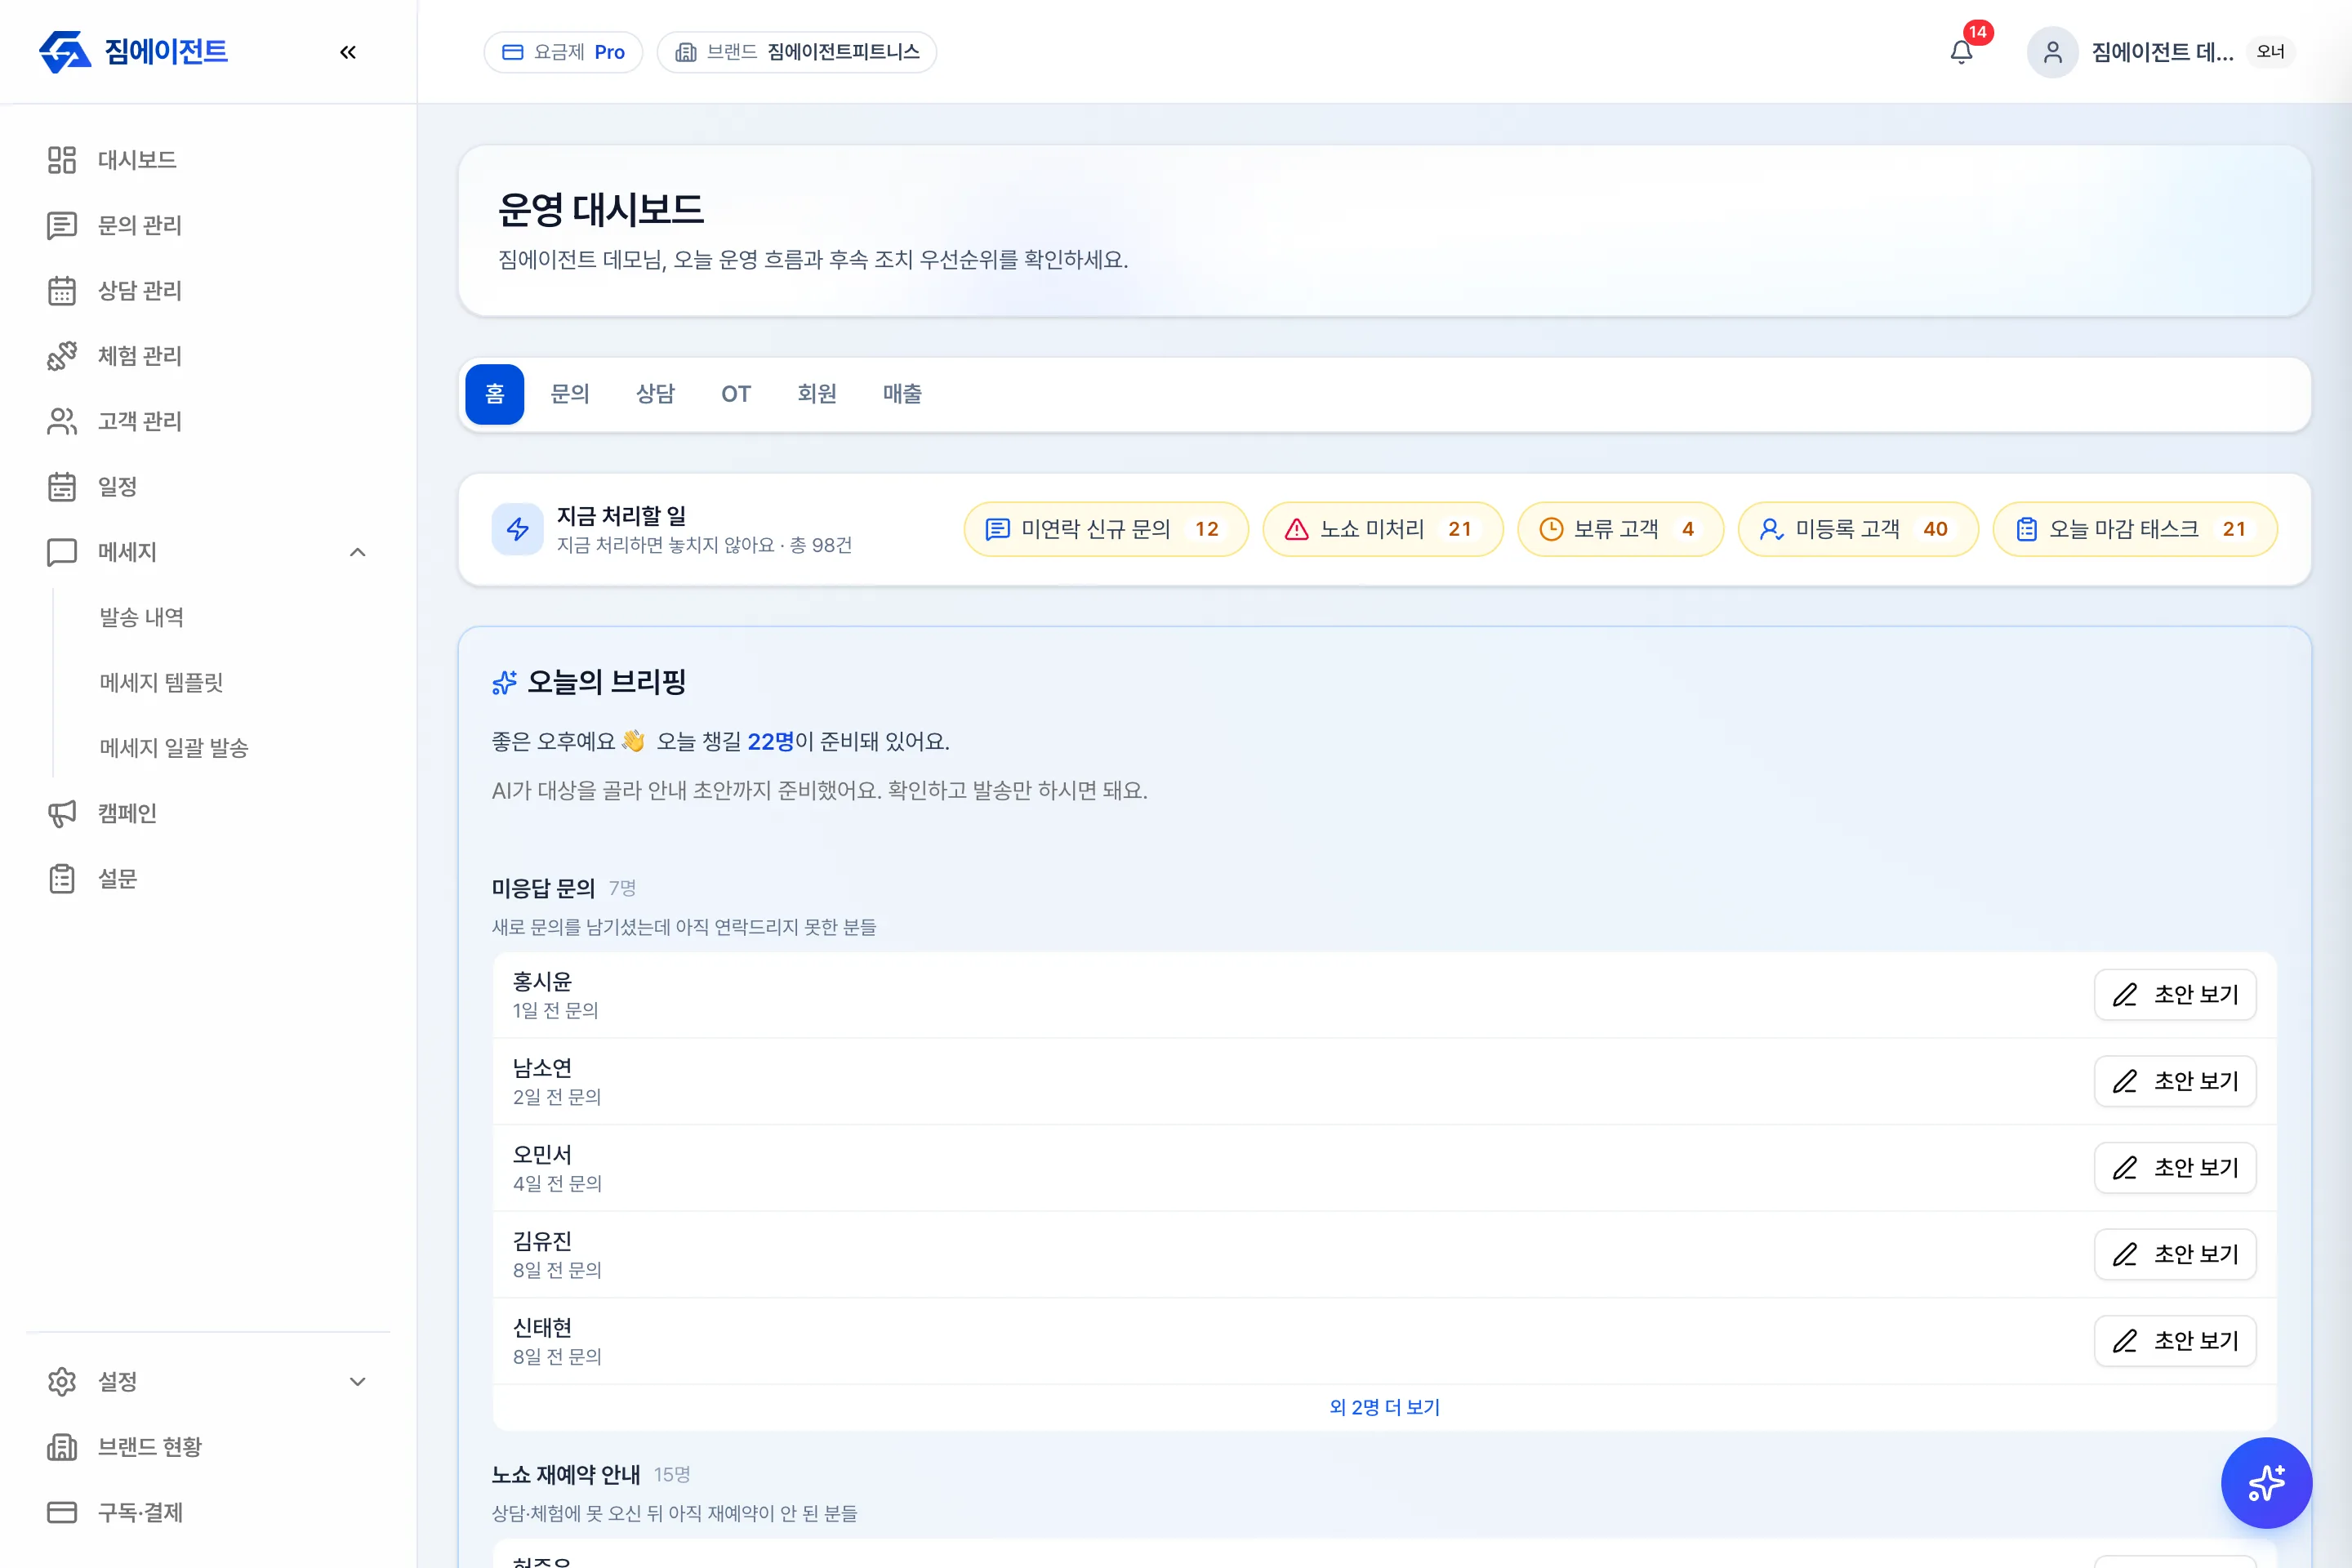Click the 운영 대시보드 title
This screenshot has height=1568, width=2352.
pyautogui.click(x=601, y=210)
